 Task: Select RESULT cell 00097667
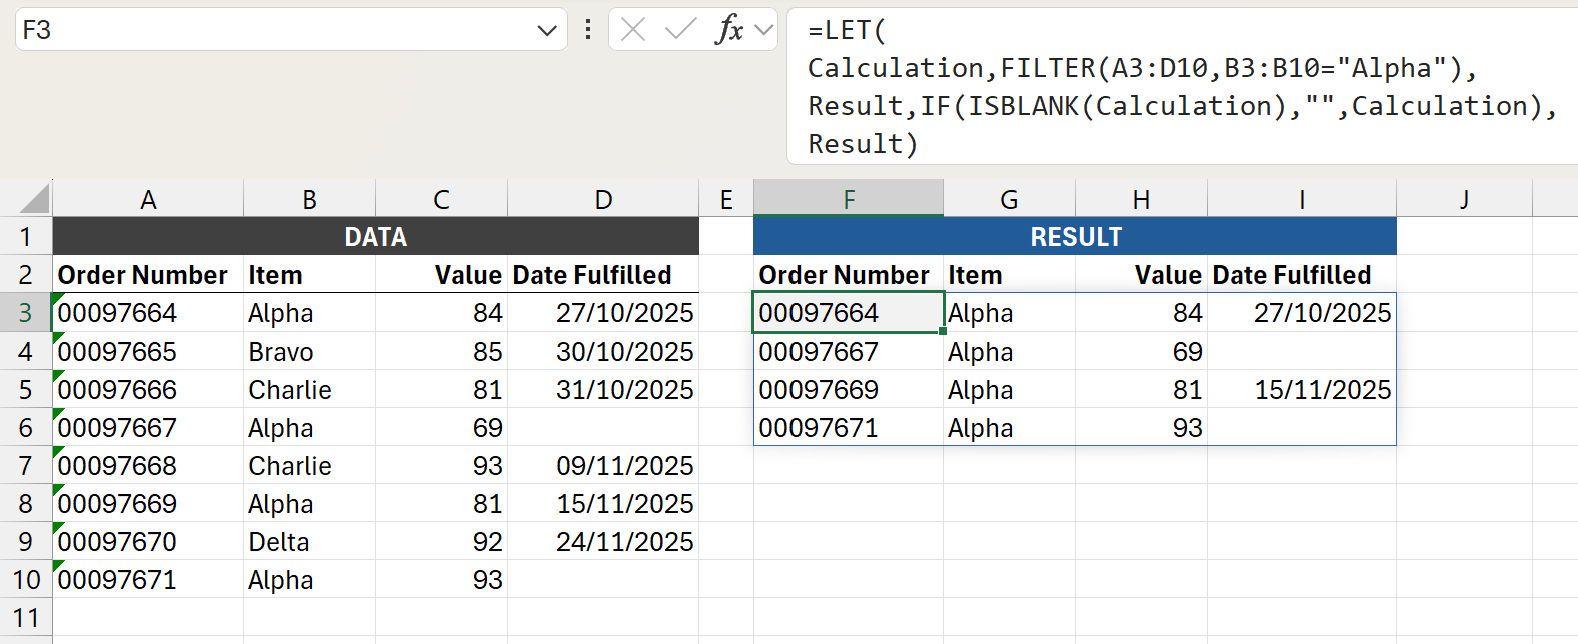[x=849, y=351]
